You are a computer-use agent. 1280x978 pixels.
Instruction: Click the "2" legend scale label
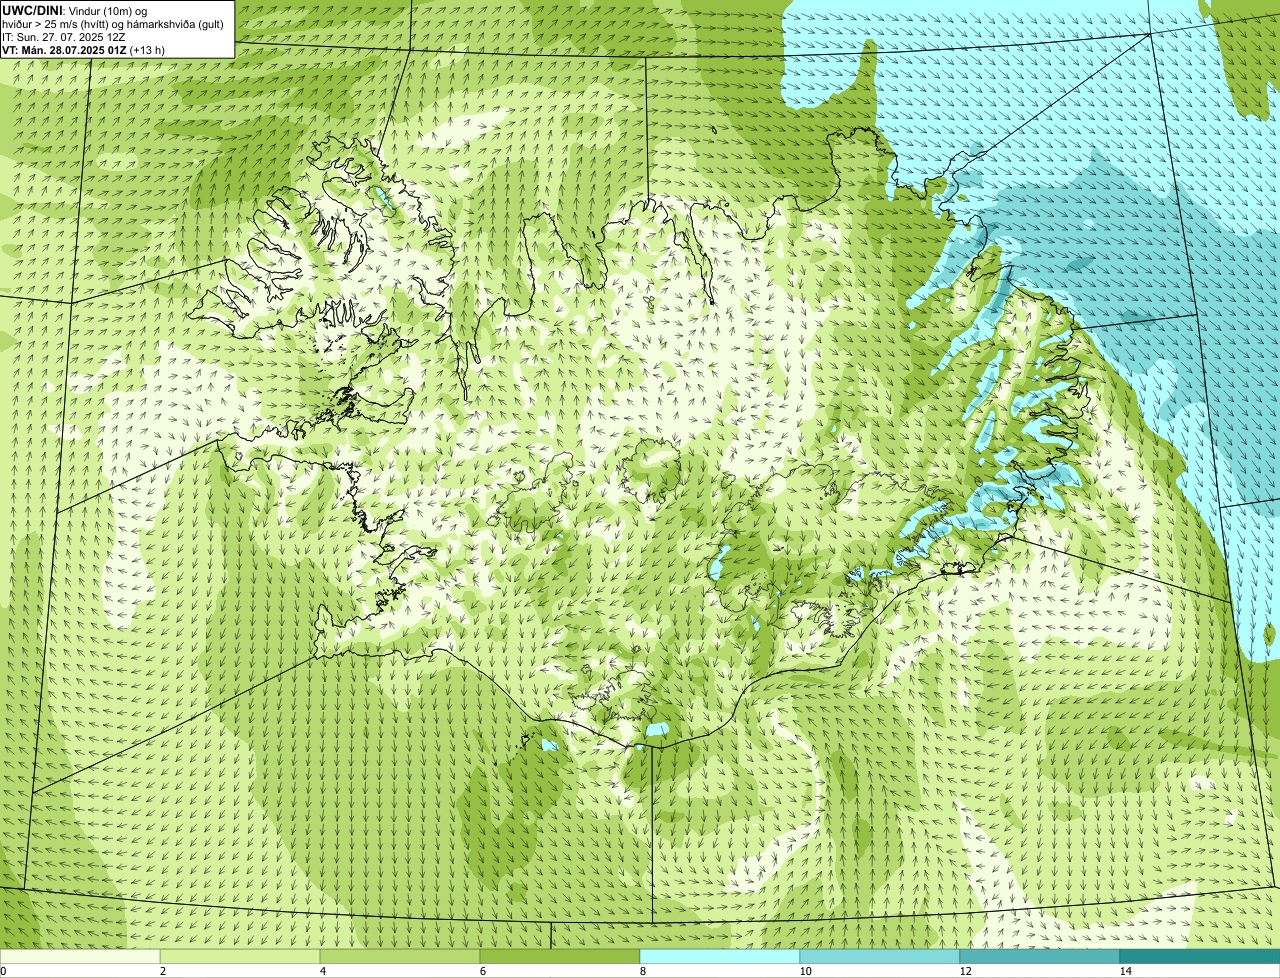coord(162,971)
